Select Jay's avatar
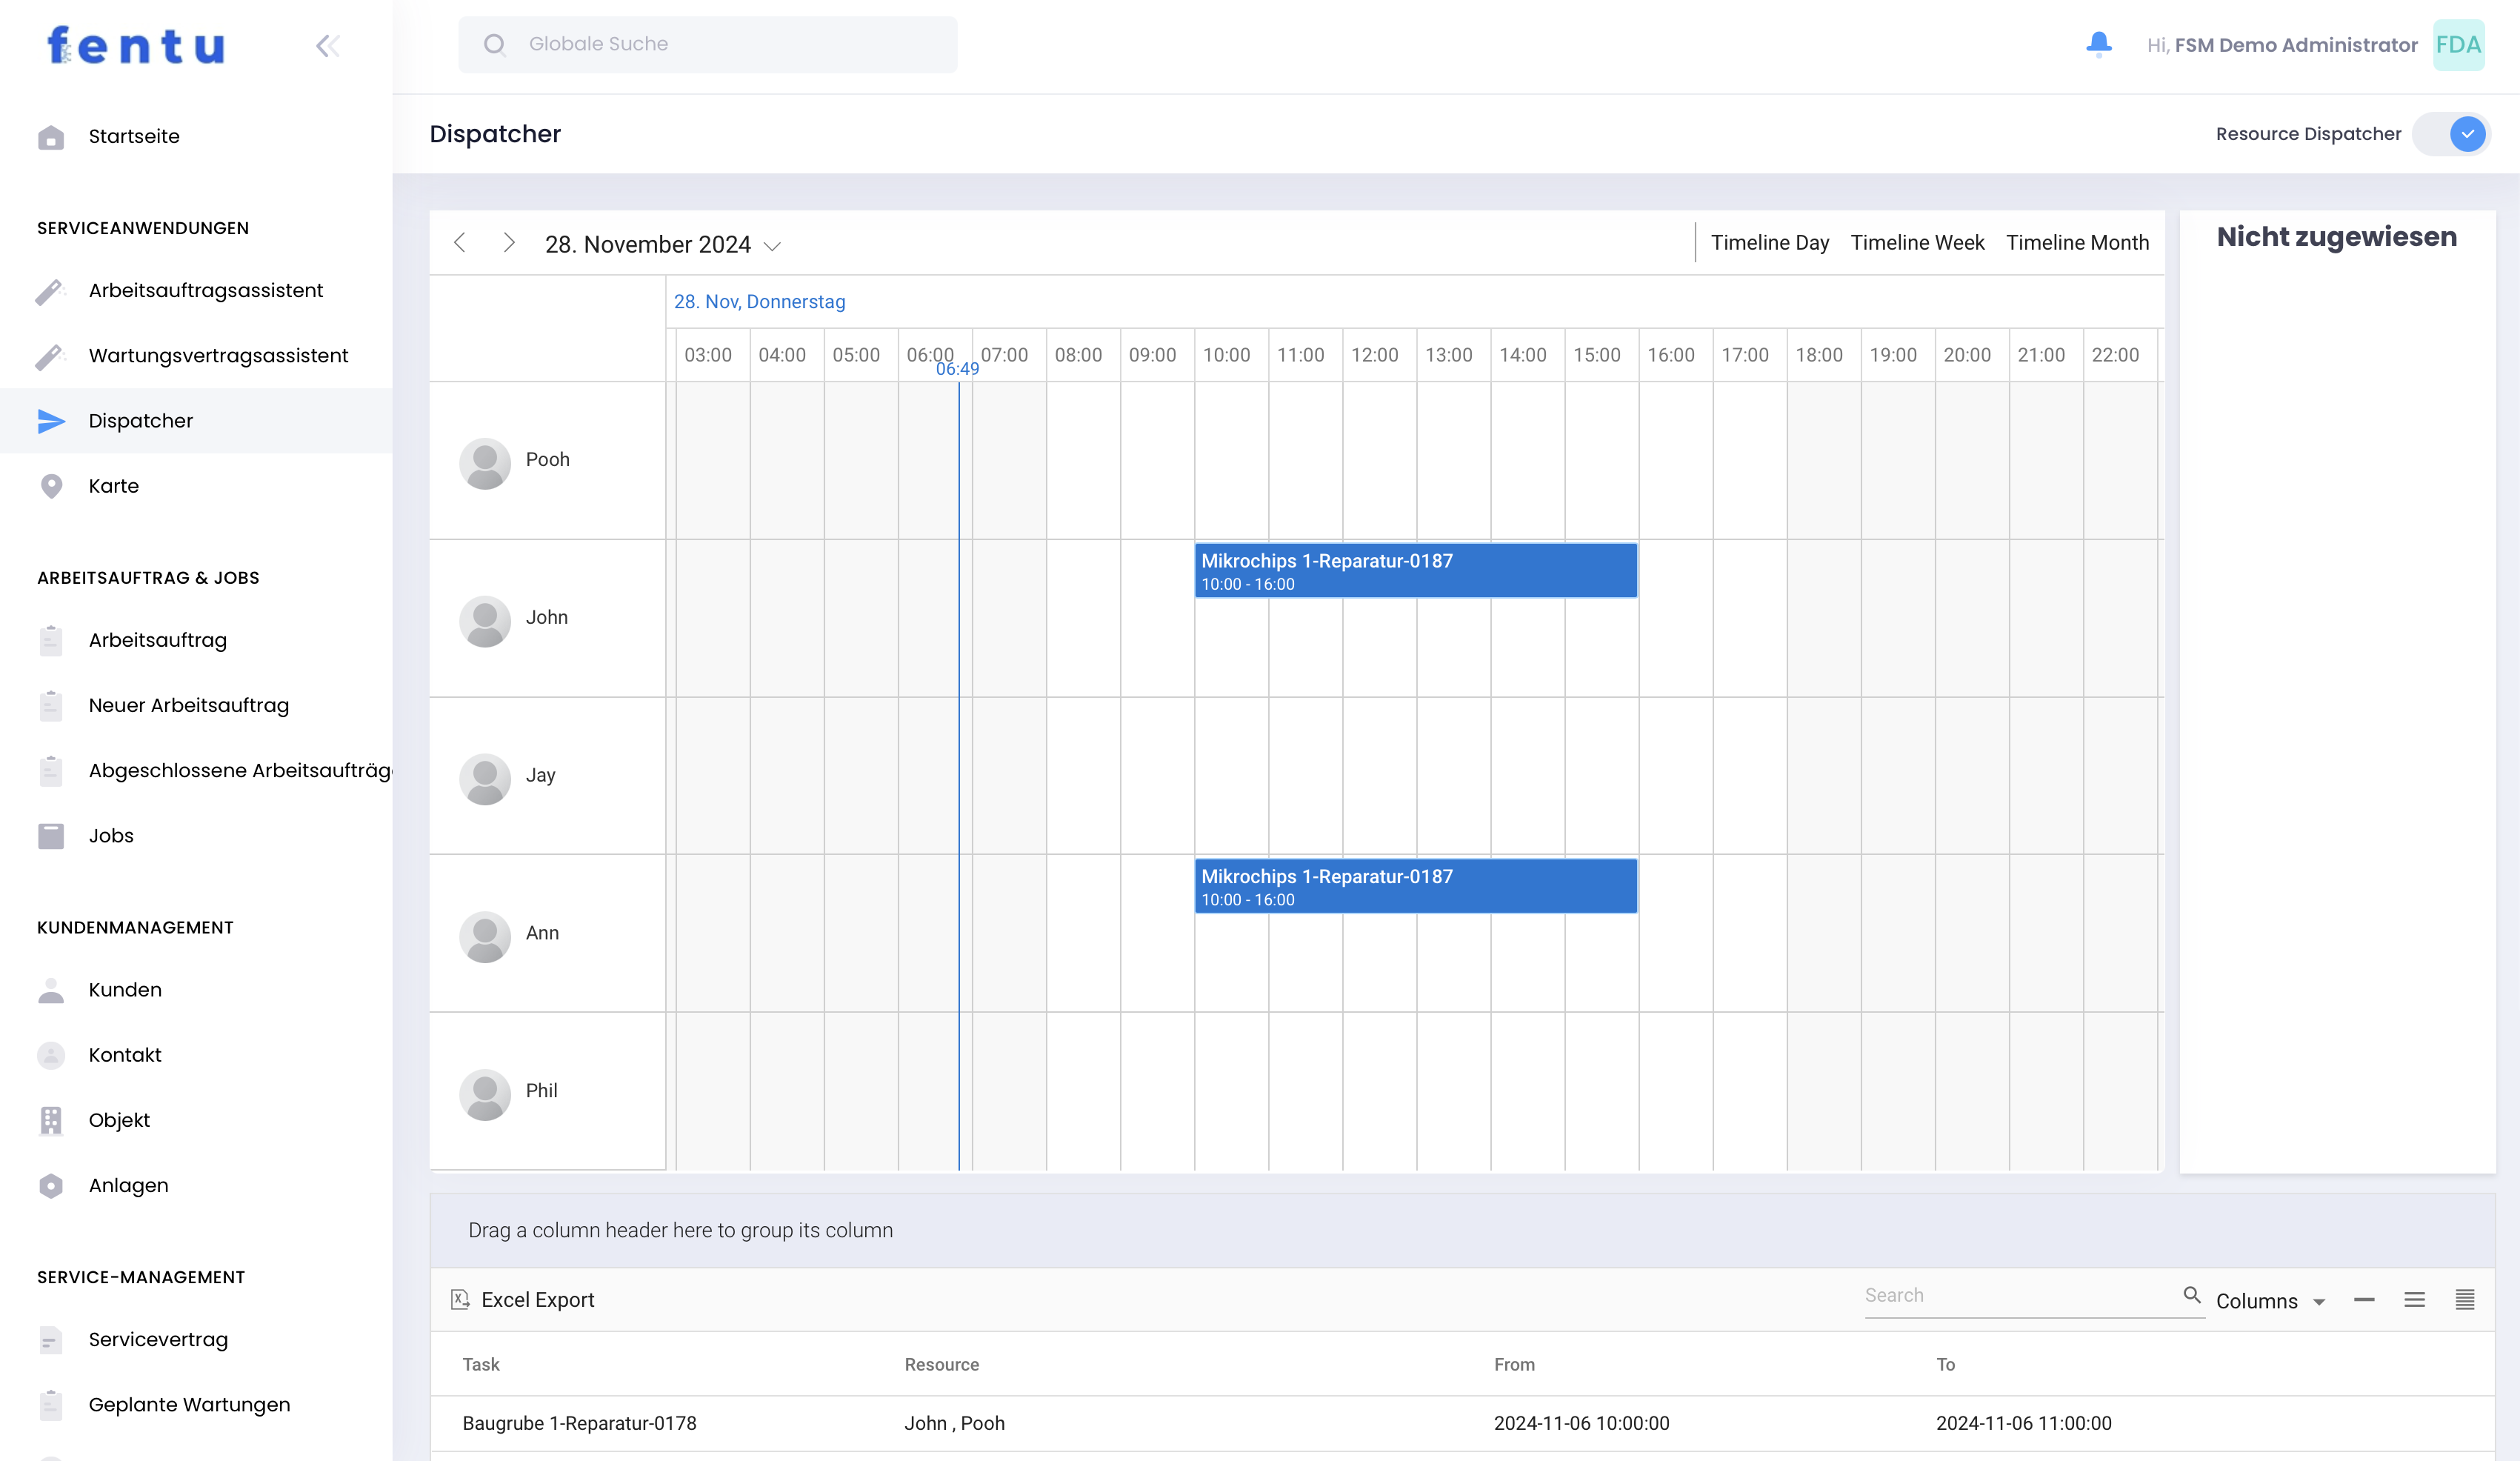This screenshot has height=1461, width=2520. pyautogui.click(x=485, y=779)
